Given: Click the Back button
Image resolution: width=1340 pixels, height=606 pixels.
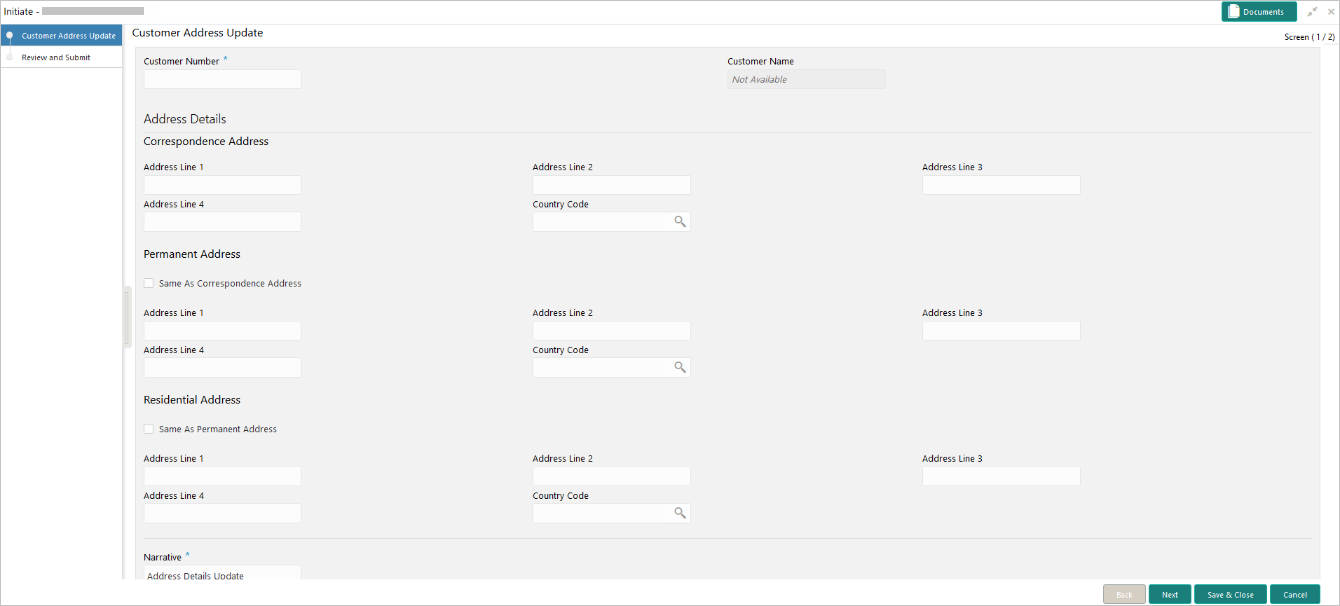Looking at the screenshot, I should click(1124, 594).
